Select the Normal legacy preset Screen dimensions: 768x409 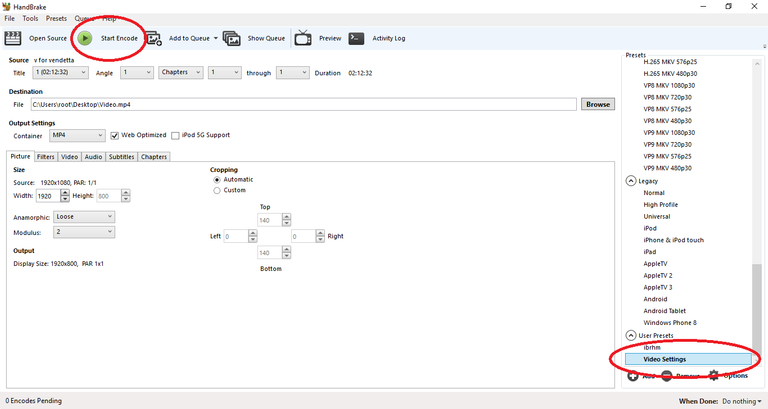tap(654, 193)
